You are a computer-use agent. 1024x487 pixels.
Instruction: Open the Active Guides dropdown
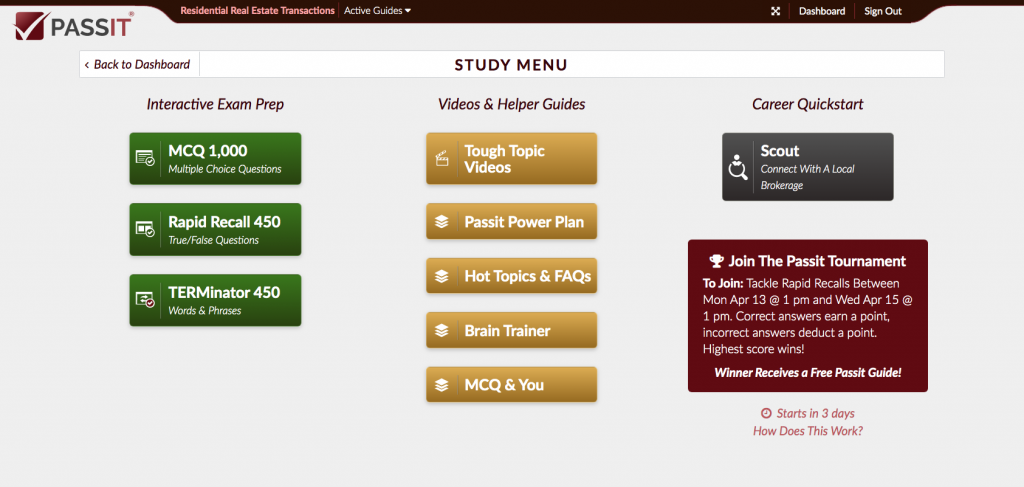point(377,10)
